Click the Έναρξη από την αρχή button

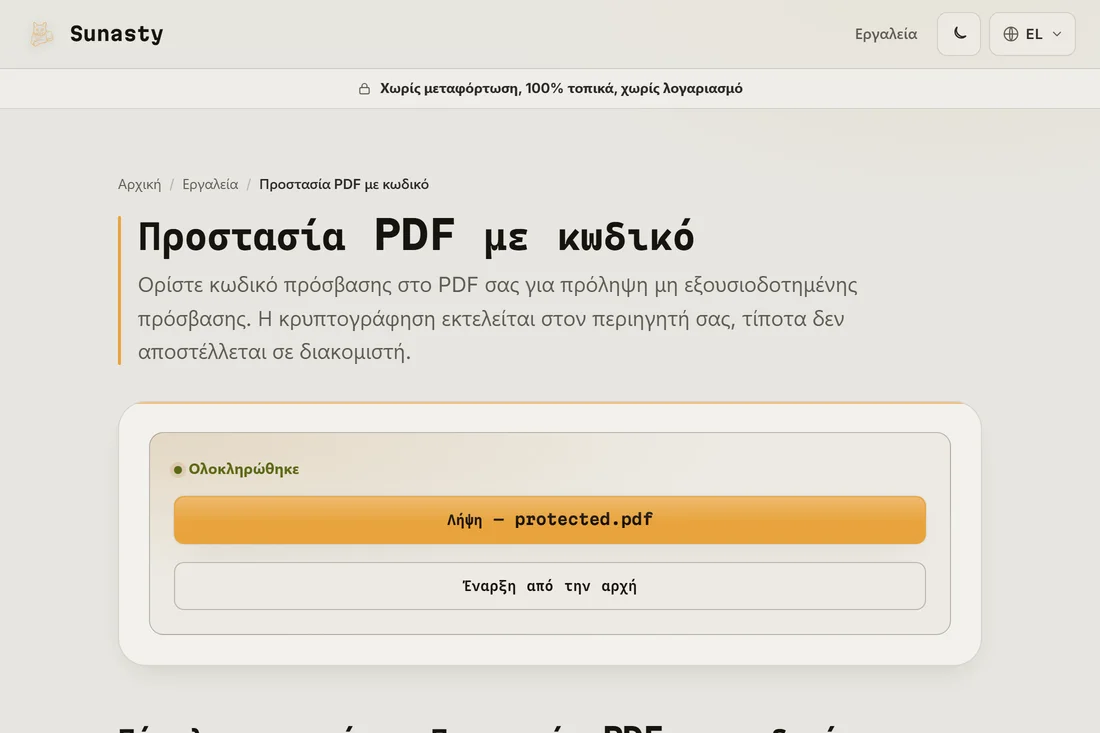(x=550, y=586)
